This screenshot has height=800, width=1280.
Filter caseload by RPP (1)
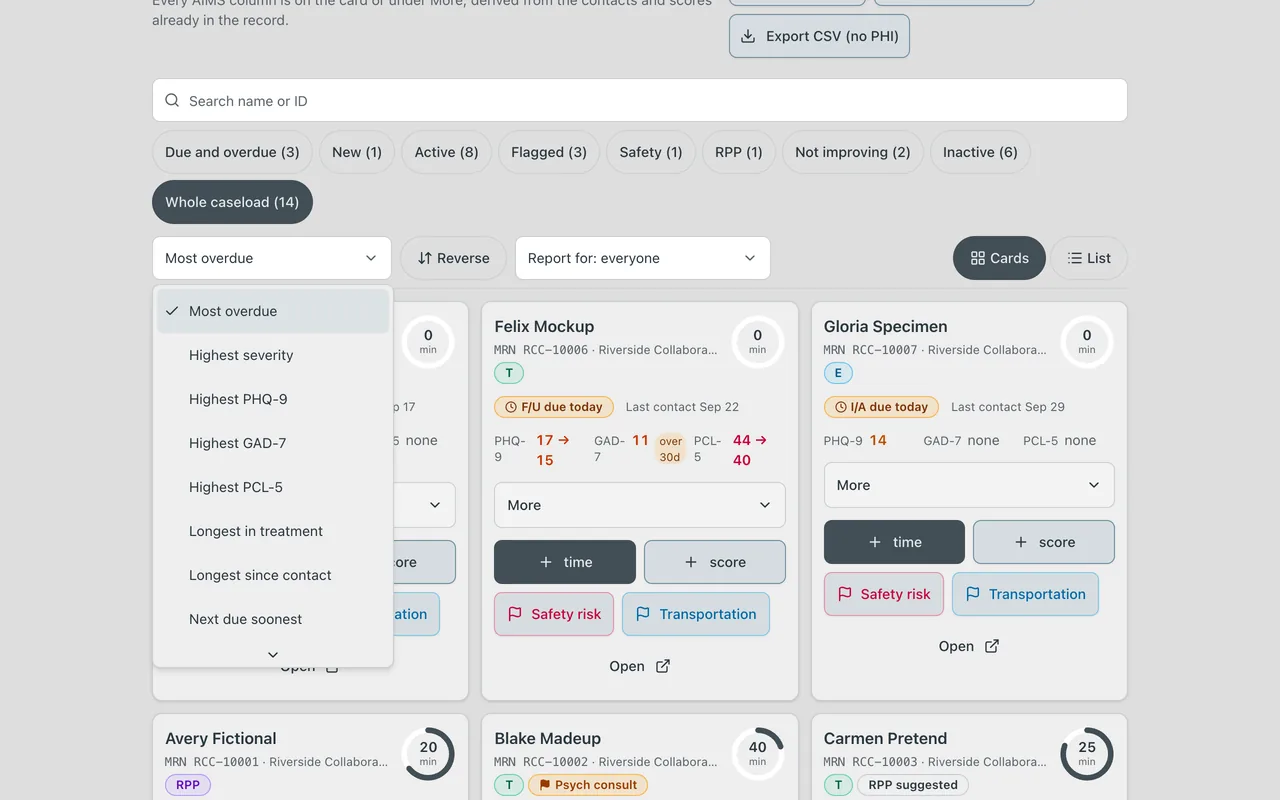(x=739, y=152)
